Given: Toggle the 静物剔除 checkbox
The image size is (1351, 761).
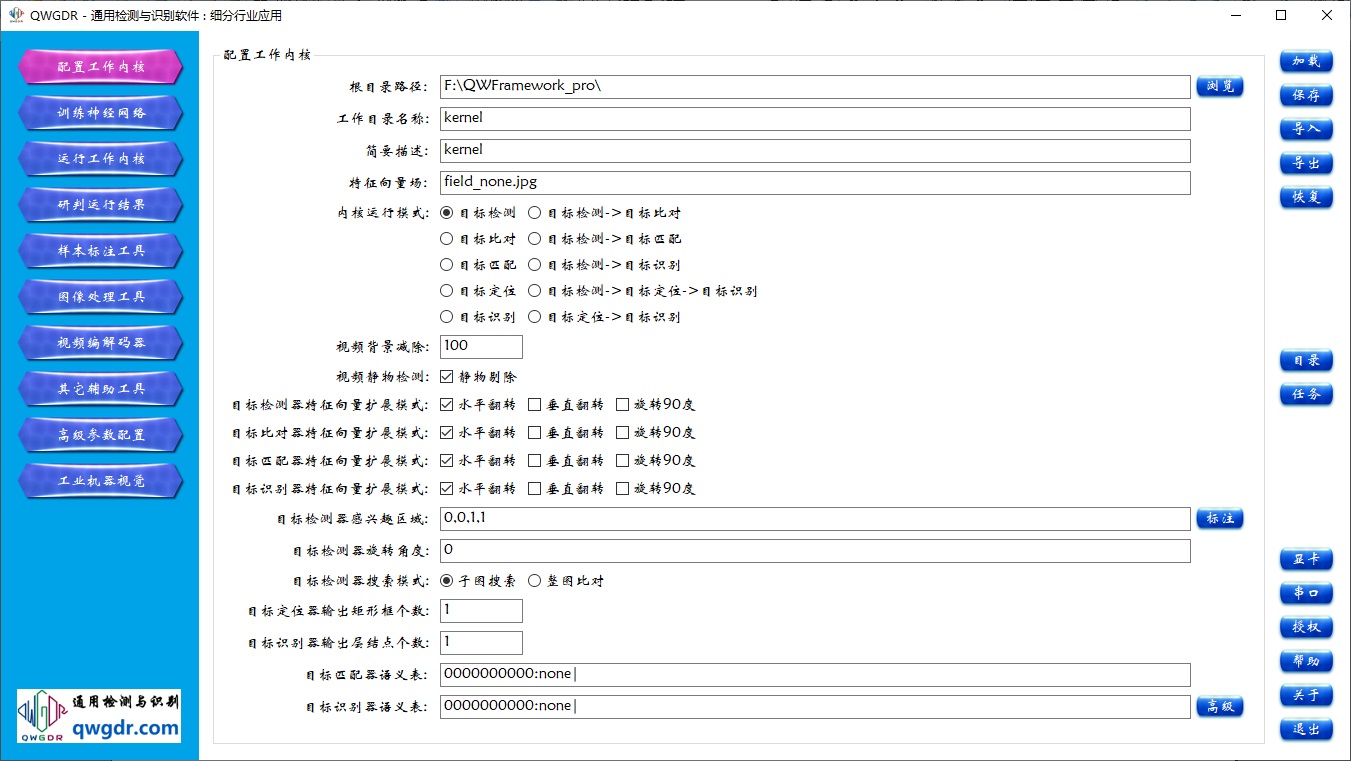Looking at the screenshot, I should point(447,377).
